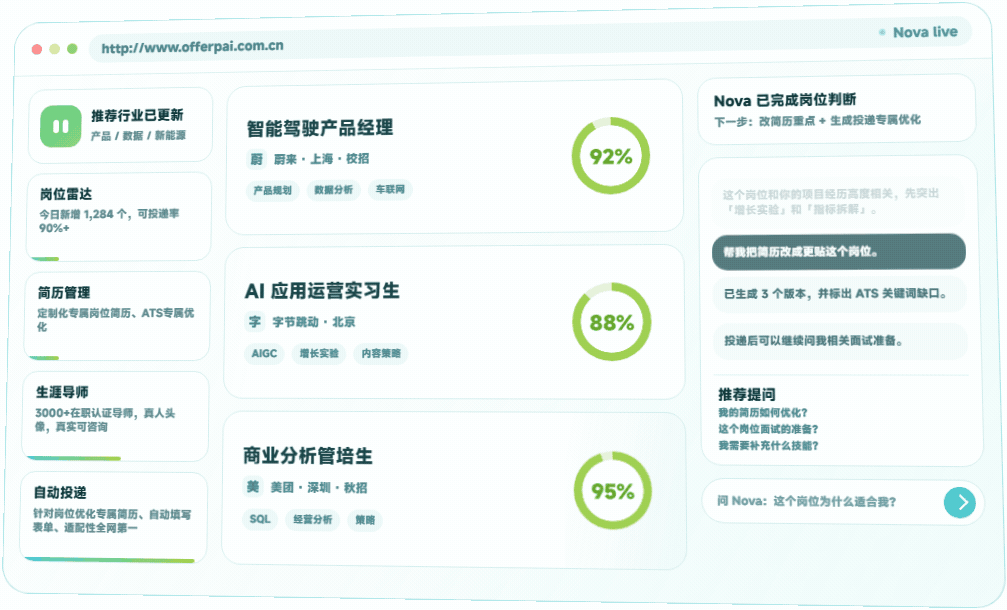Screen dimensions: 1007x610
Task: Click the 数据分析 tag
Action: coord(333,190)
